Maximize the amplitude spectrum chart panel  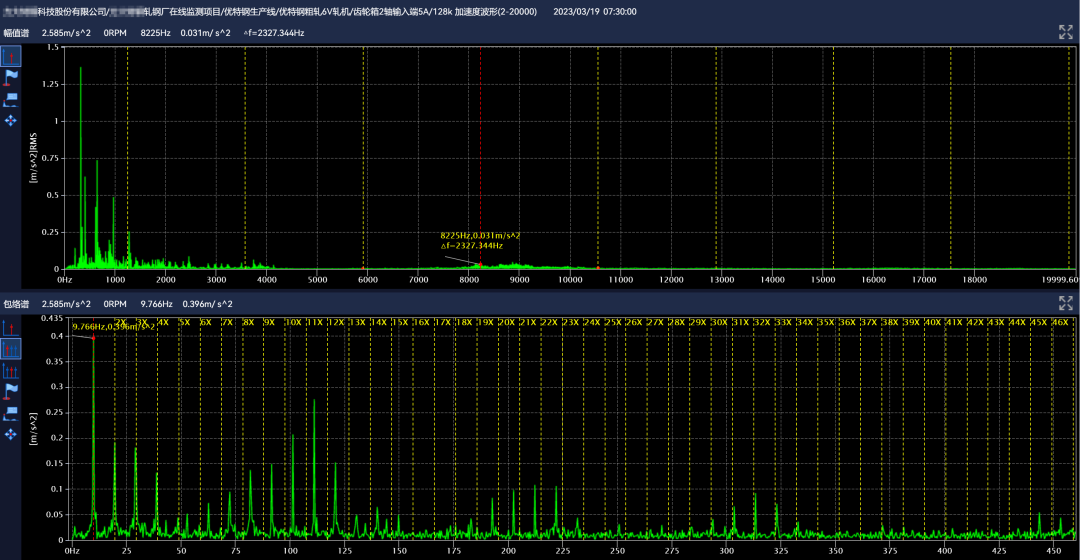click(1065, 32)
